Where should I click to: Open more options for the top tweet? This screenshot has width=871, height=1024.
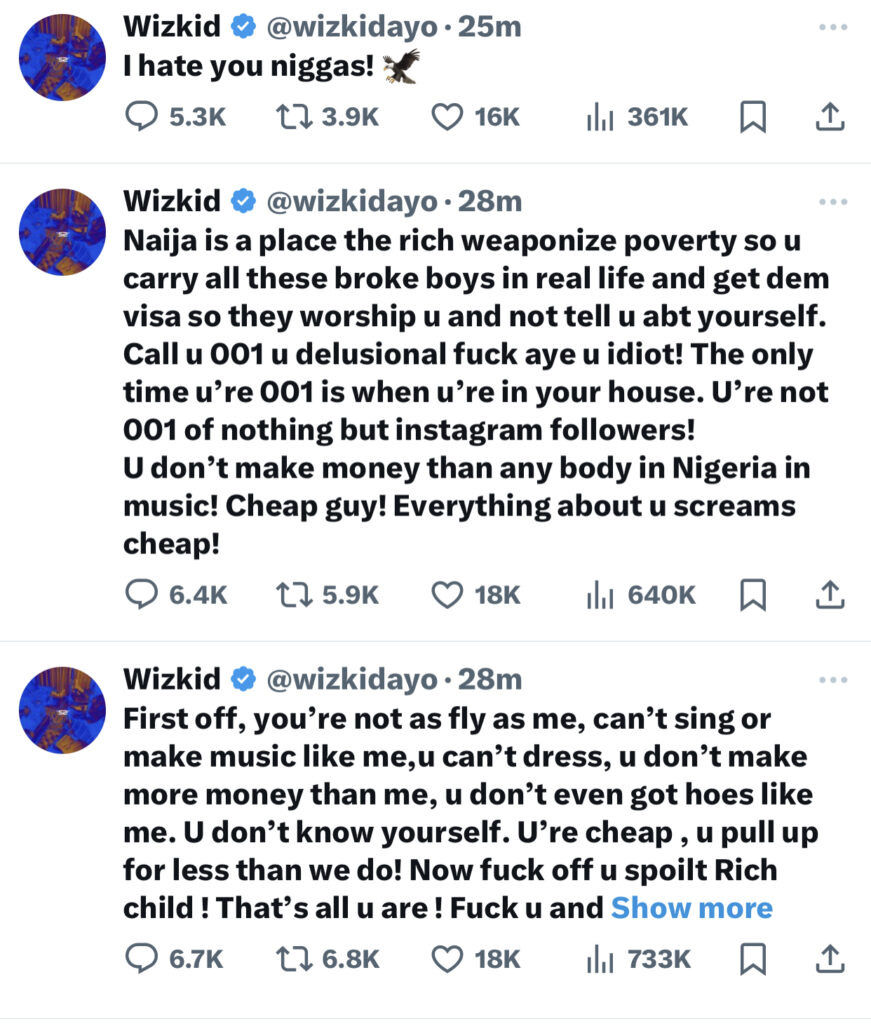coord(832,28)
